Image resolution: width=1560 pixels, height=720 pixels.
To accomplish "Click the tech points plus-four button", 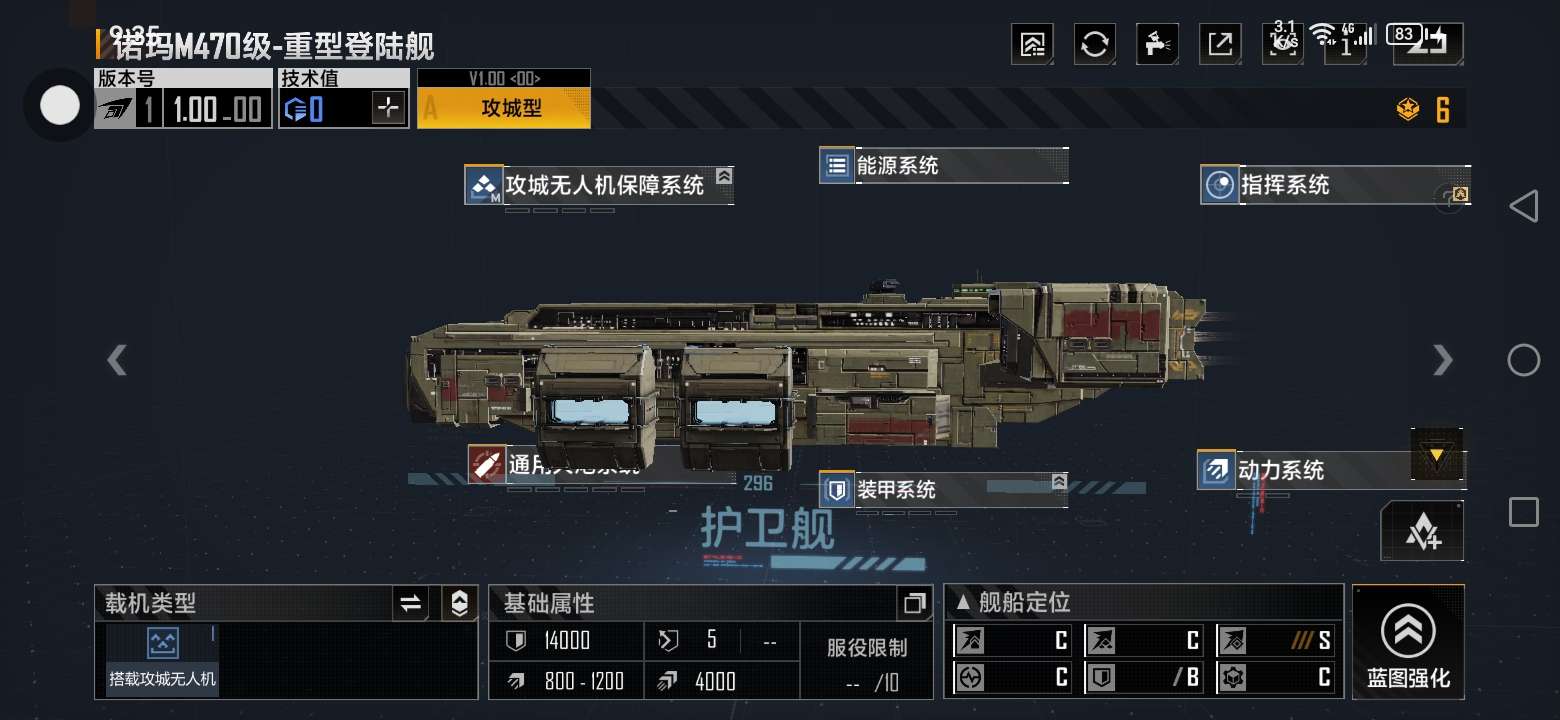I will (x=1422, y=532).
